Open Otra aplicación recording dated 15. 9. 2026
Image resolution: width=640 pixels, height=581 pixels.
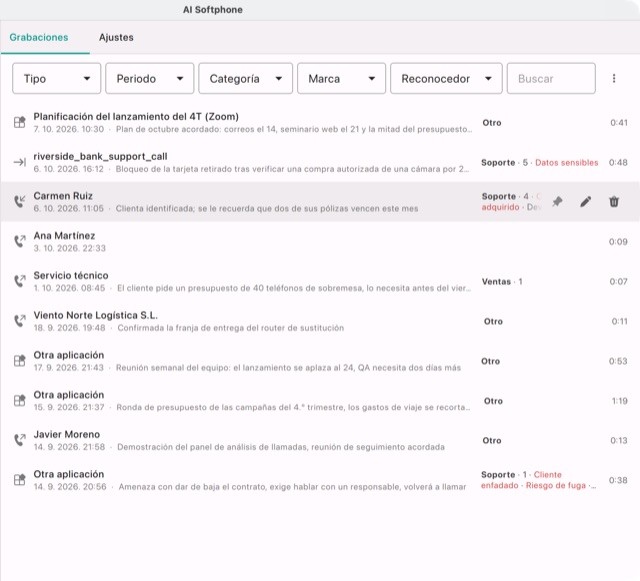[x=320, y=401]
